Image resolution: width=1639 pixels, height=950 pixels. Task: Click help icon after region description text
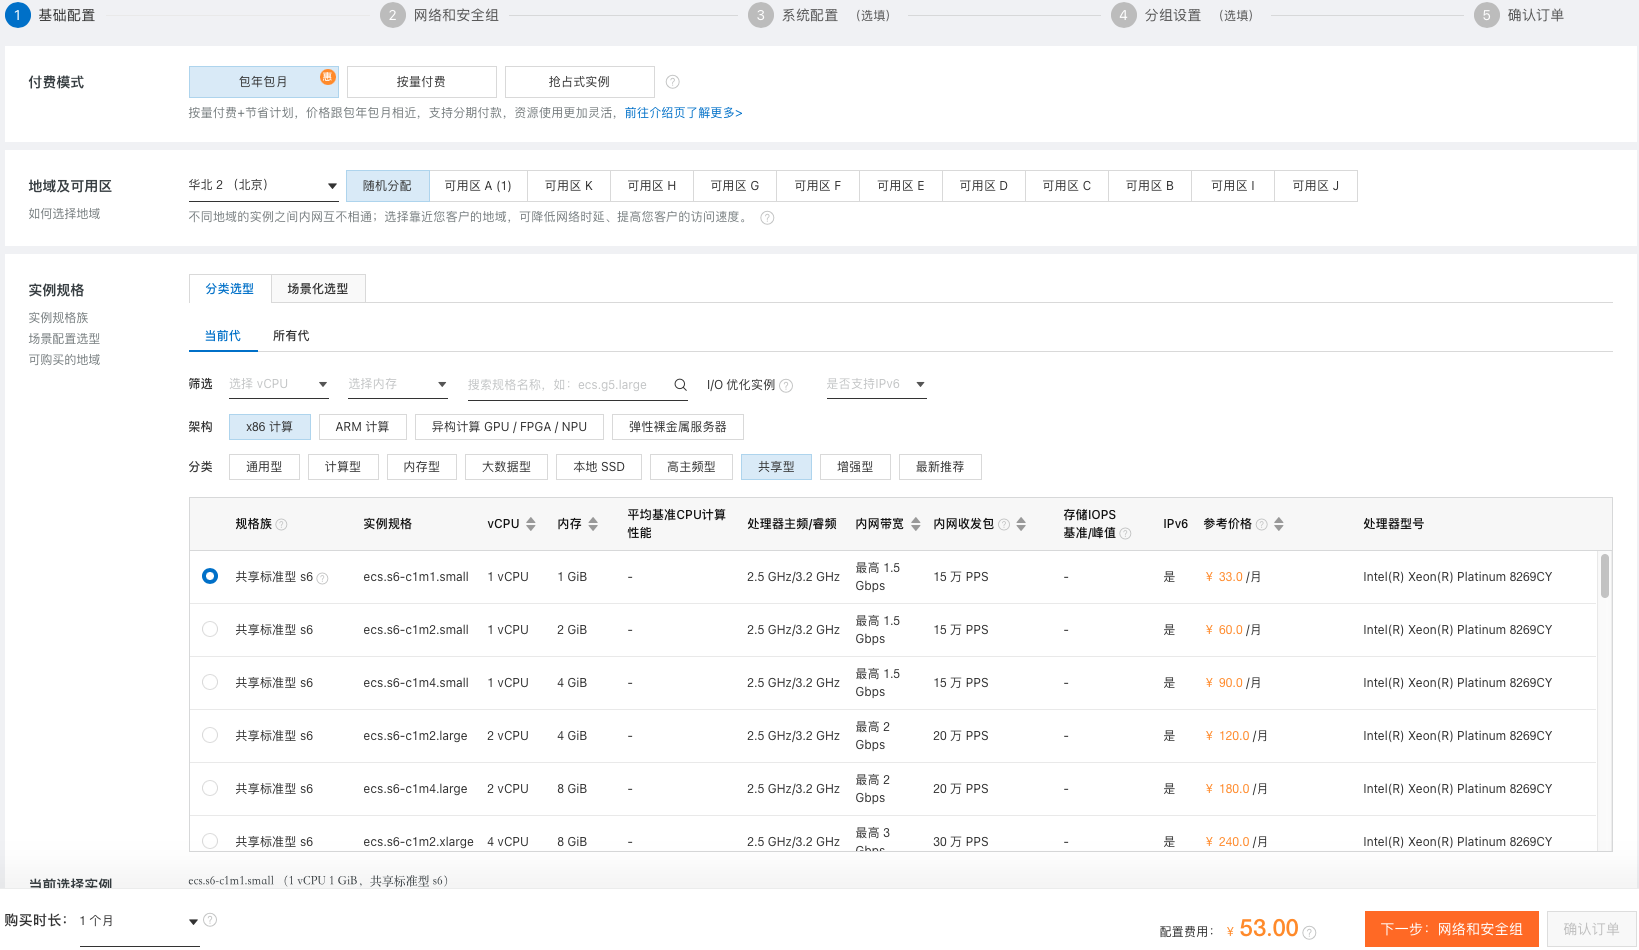767,218
